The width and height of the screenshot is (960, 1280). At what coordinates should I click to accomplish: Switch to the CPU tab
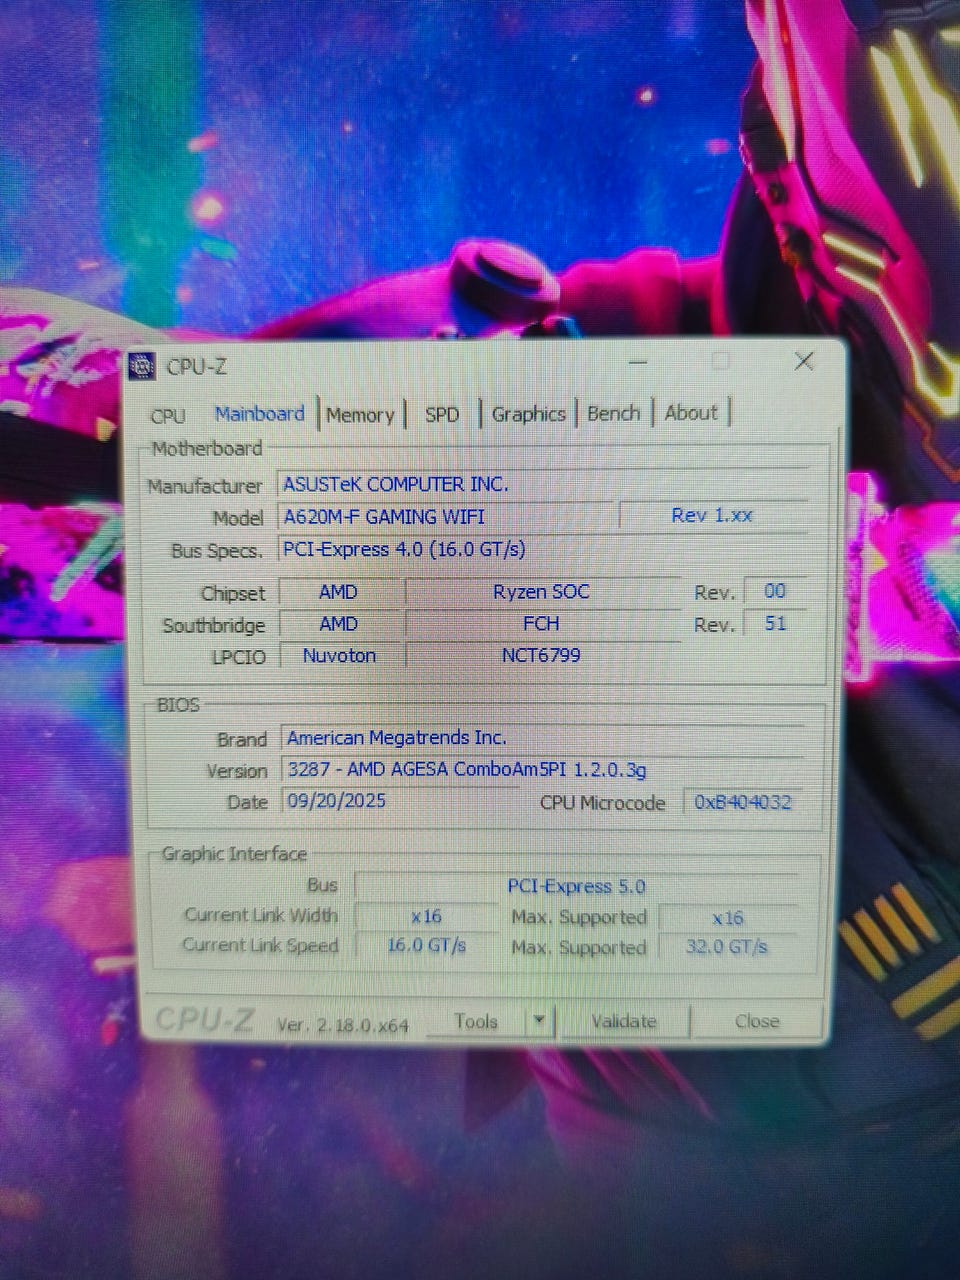click(168, 415)
